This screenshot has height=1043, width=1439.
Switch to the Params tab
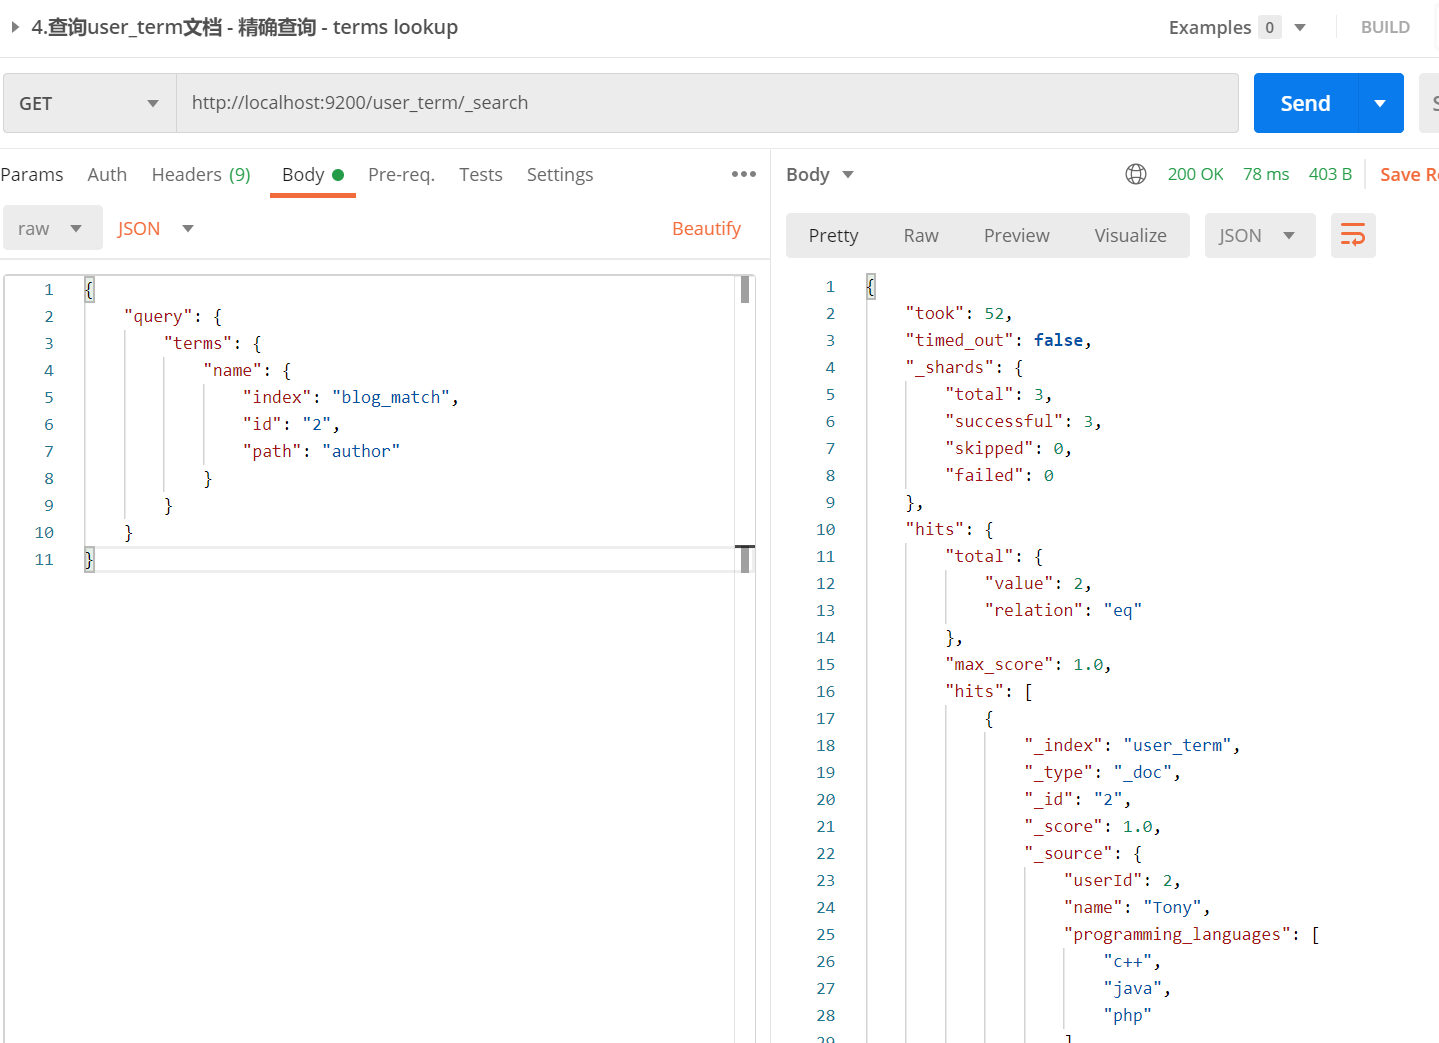tap(32, 175)
